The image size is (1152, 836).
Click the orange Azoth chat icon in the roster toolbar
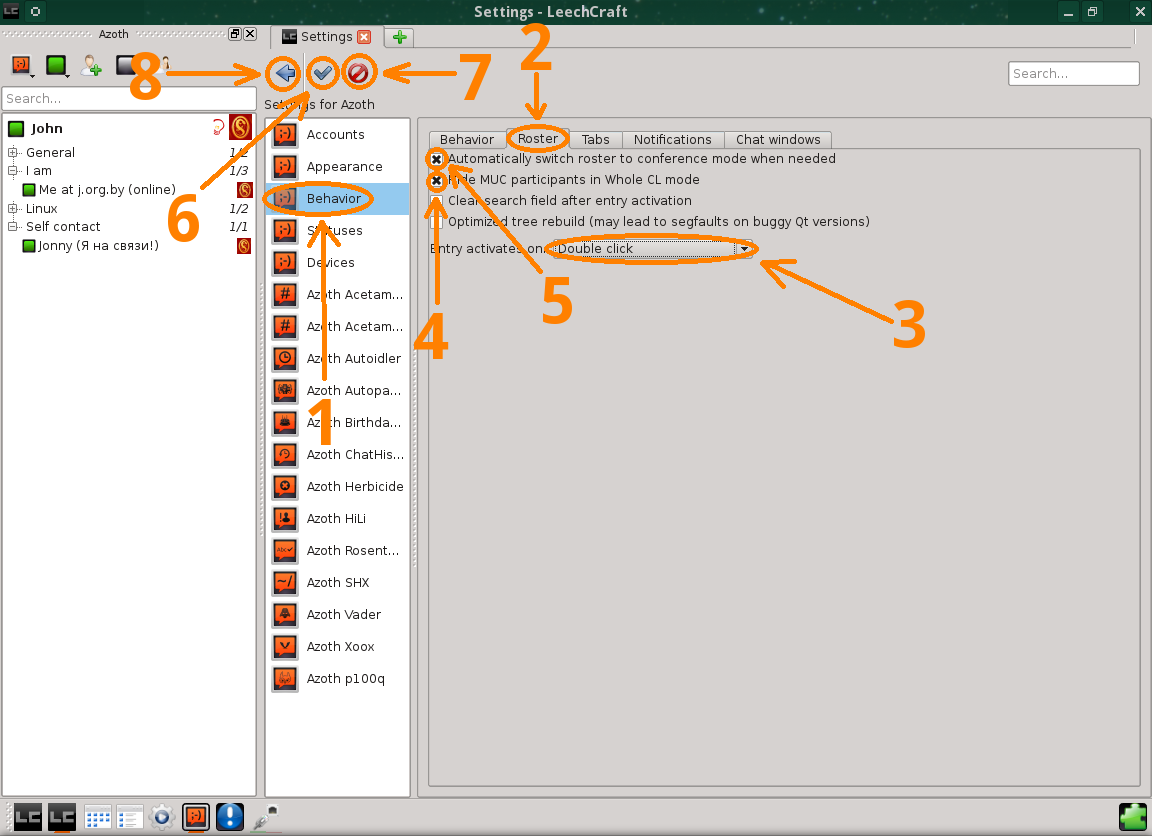tap(21, 65)
